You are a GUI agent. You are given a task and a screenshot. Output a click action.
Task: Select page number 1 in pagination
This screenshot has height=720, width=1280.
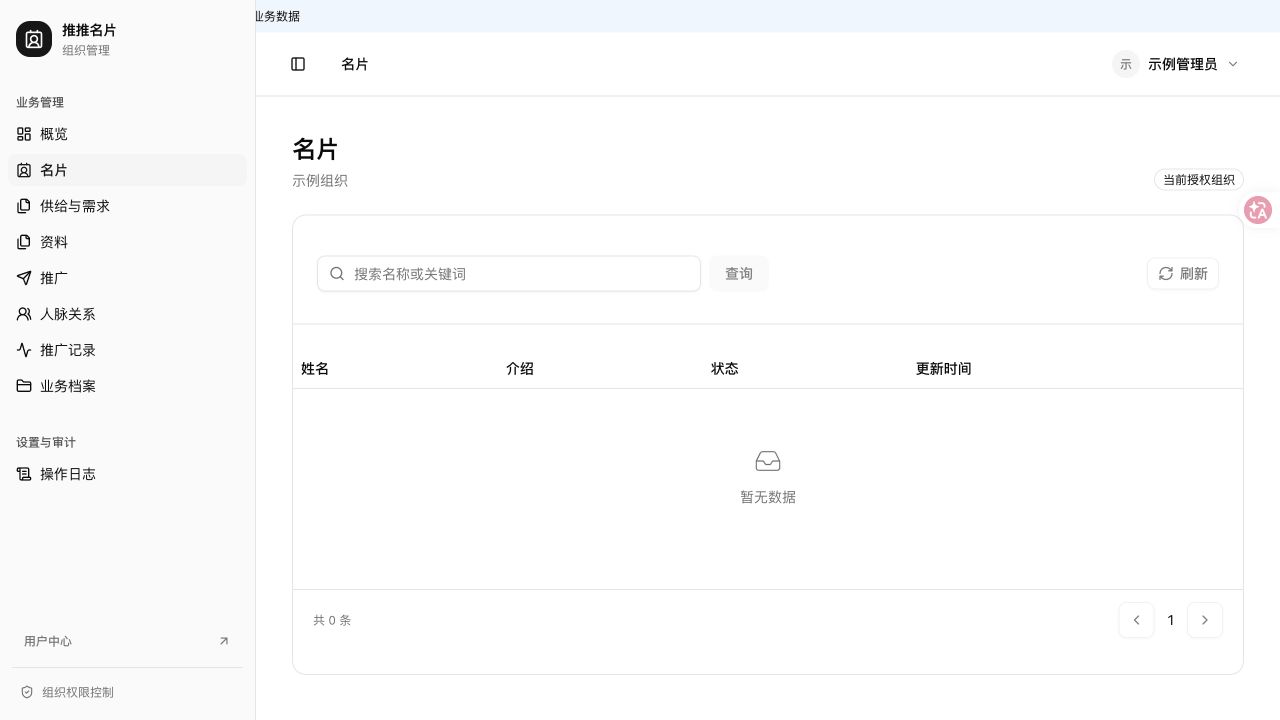1171,620
